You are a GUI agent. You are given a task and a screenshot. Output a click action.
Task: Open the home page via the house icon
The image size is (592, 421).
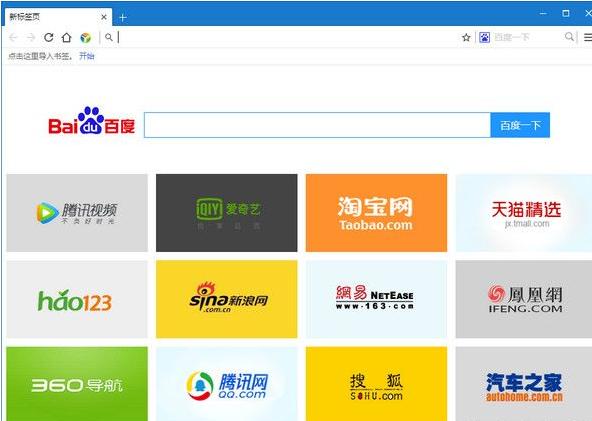(66, 37)
